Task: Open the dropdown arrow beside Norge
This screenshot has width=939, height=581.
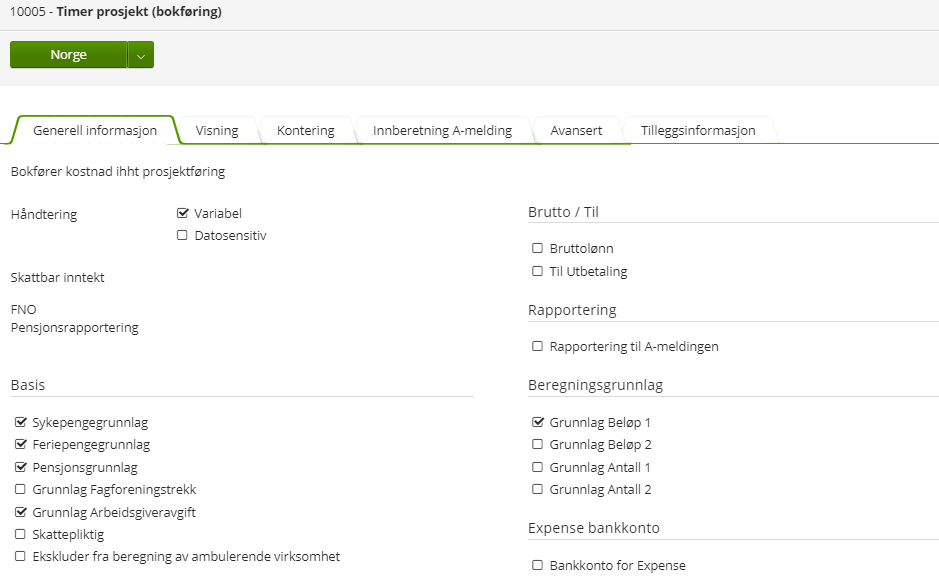Action: [141, 56]
